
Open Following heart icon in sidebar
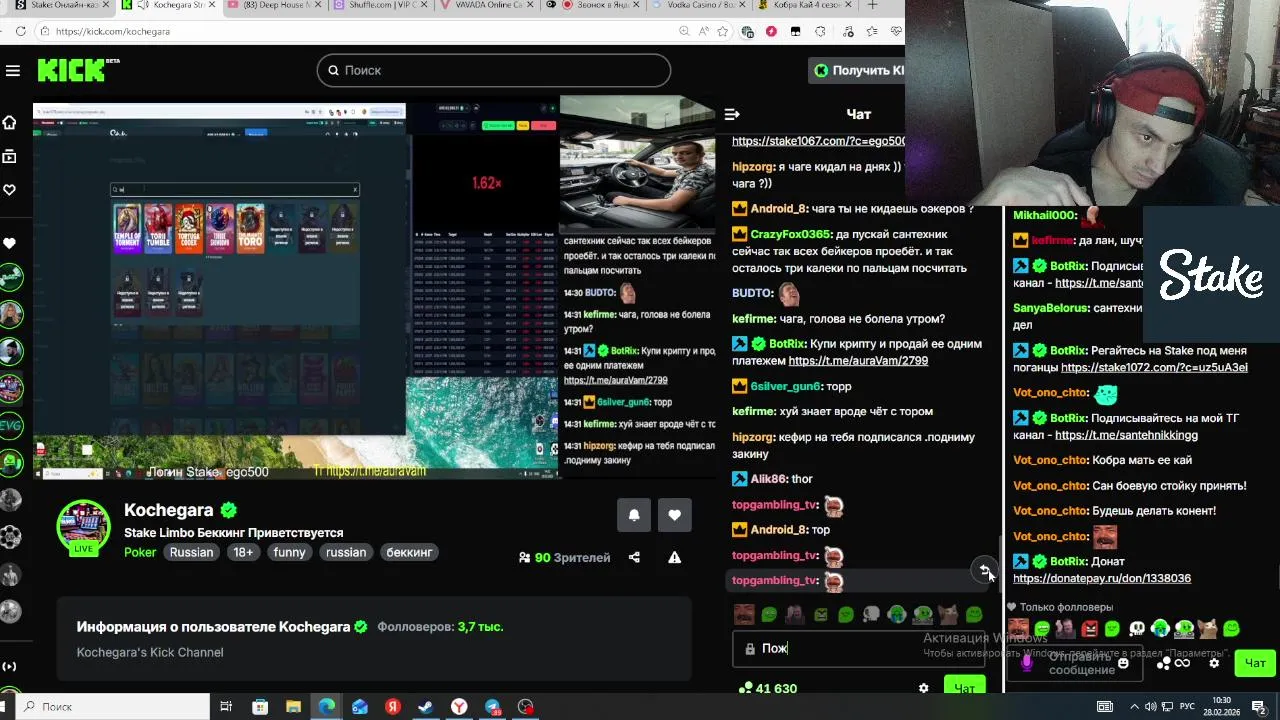point(9,190)
